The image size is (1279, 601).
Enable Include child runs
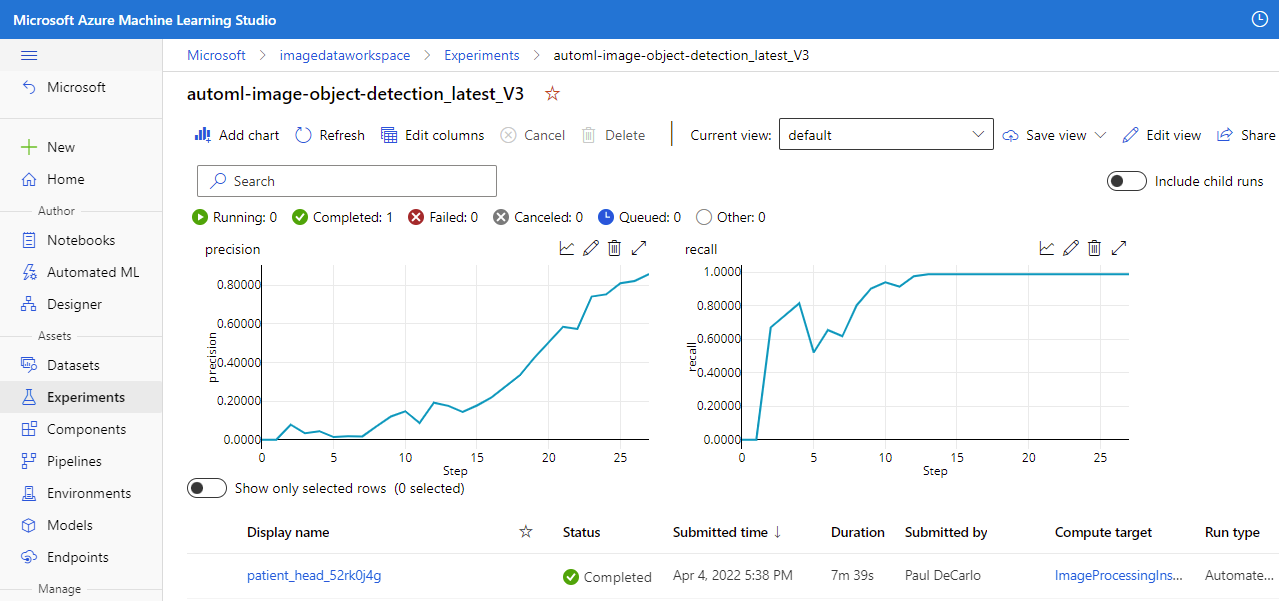coord(1126,181)
